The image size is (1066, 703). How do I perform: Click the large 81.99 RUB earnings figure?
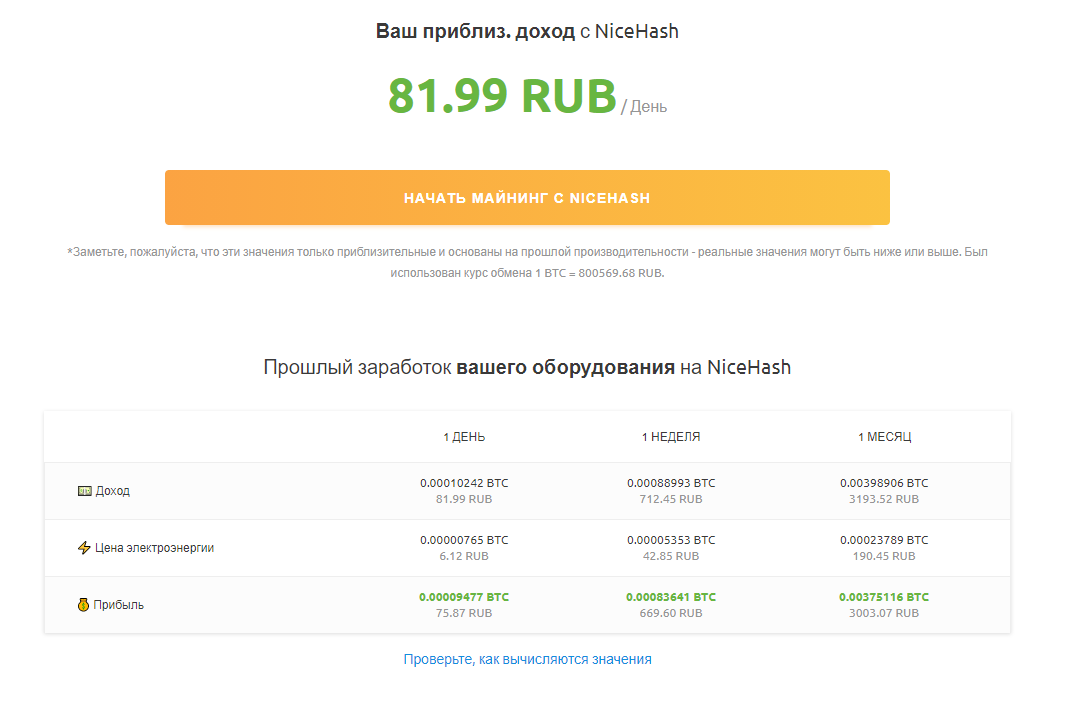point(503,98)
